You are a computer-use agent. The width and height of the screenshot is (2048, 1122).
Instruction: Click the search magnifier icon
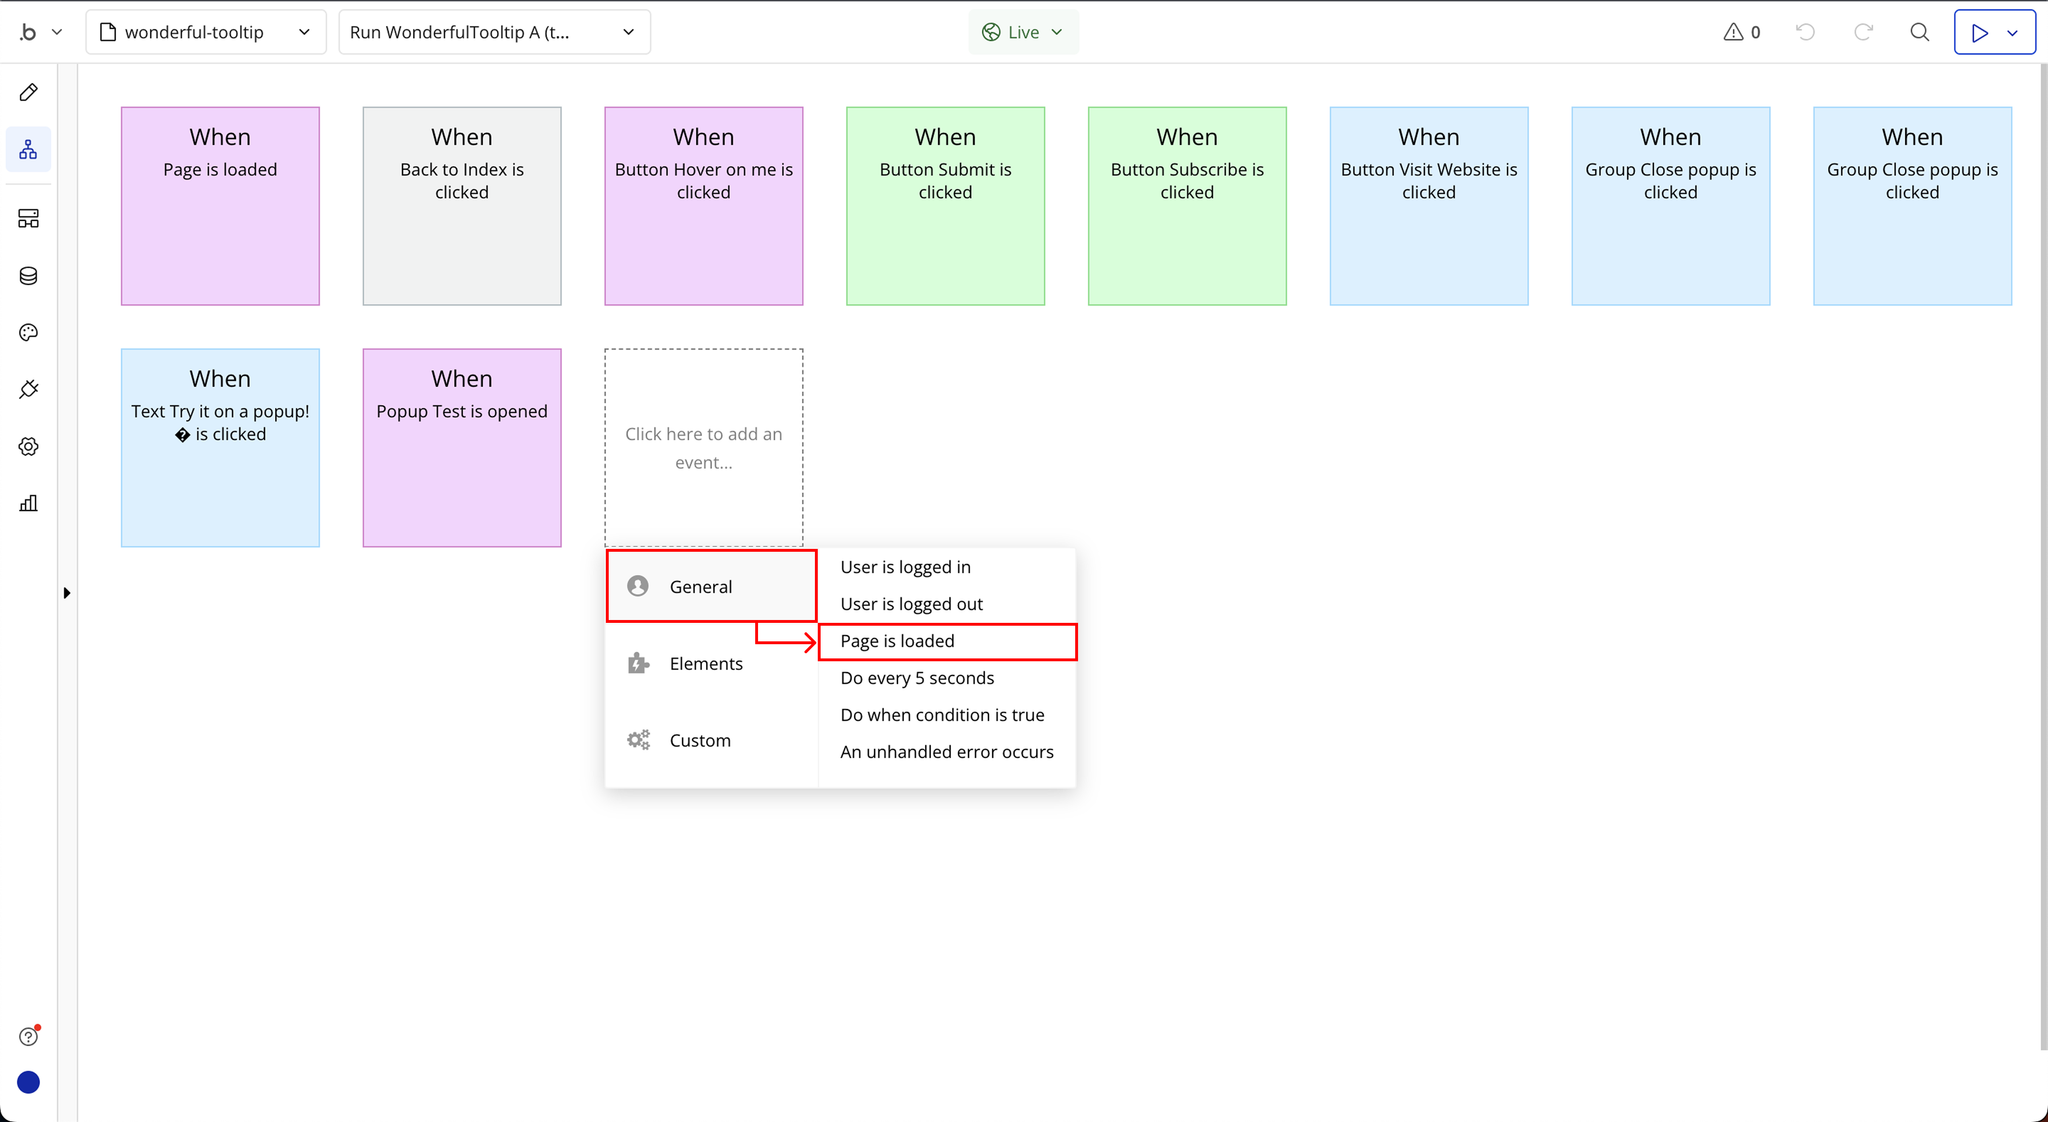[1919, 32]
